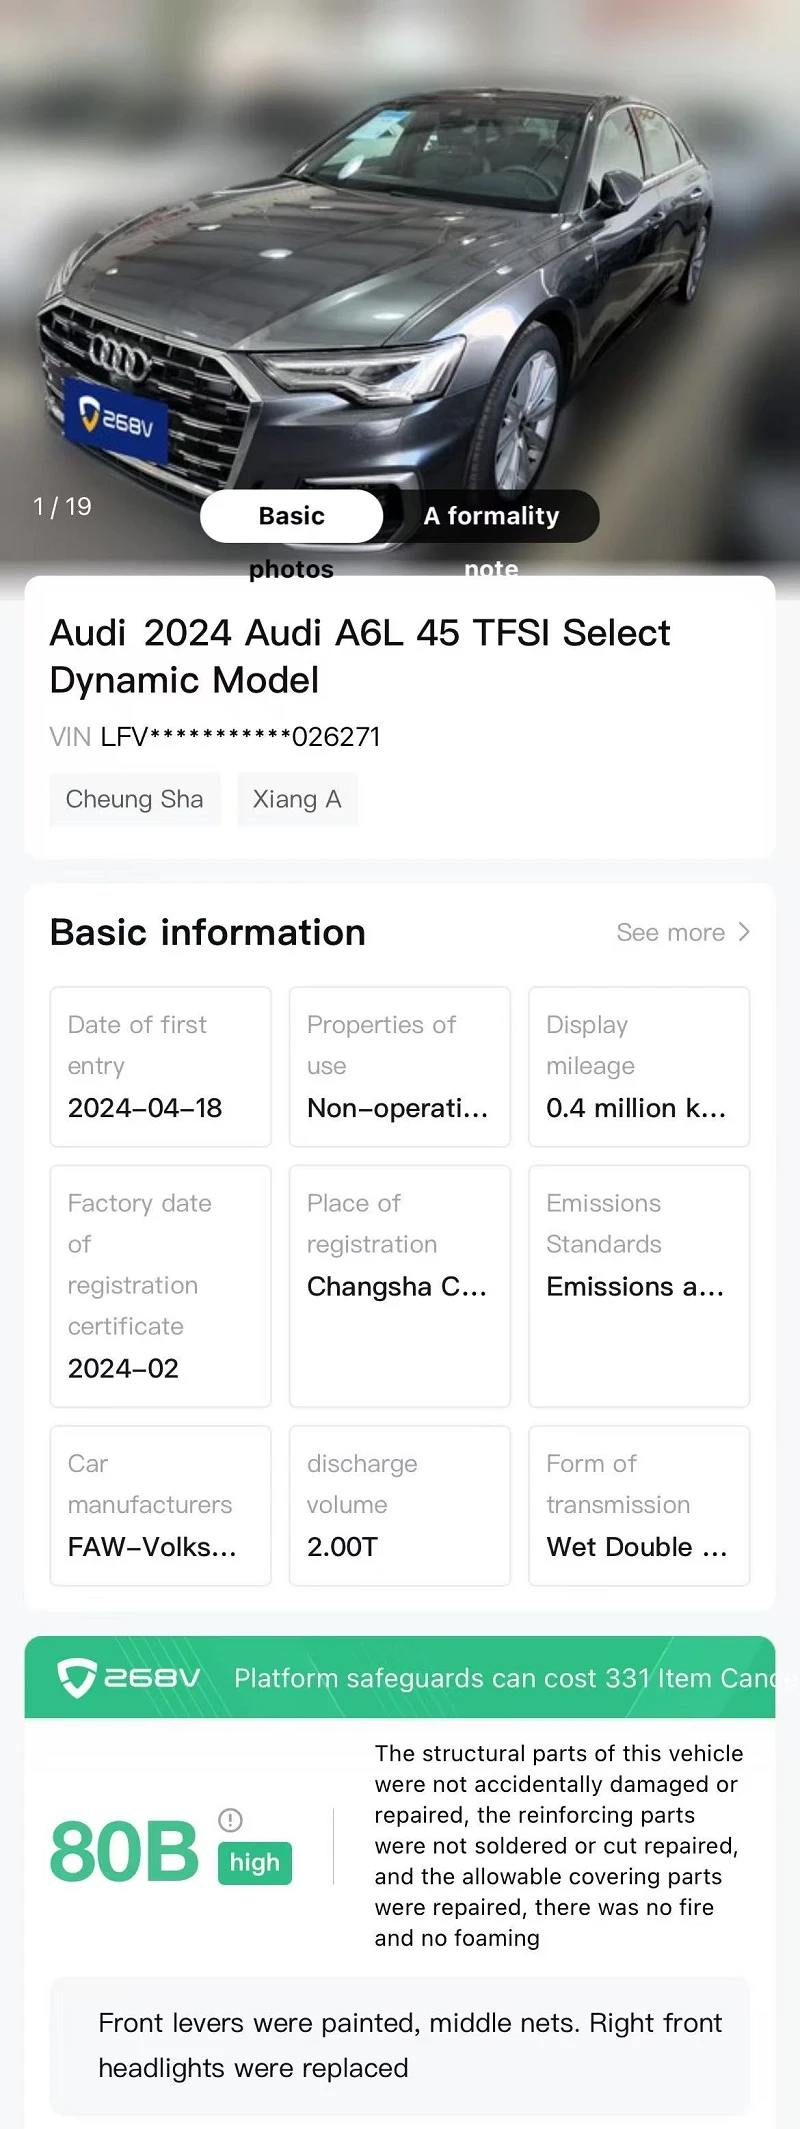
Task: Open the Form of transmission card
Action: (639, 1506)
